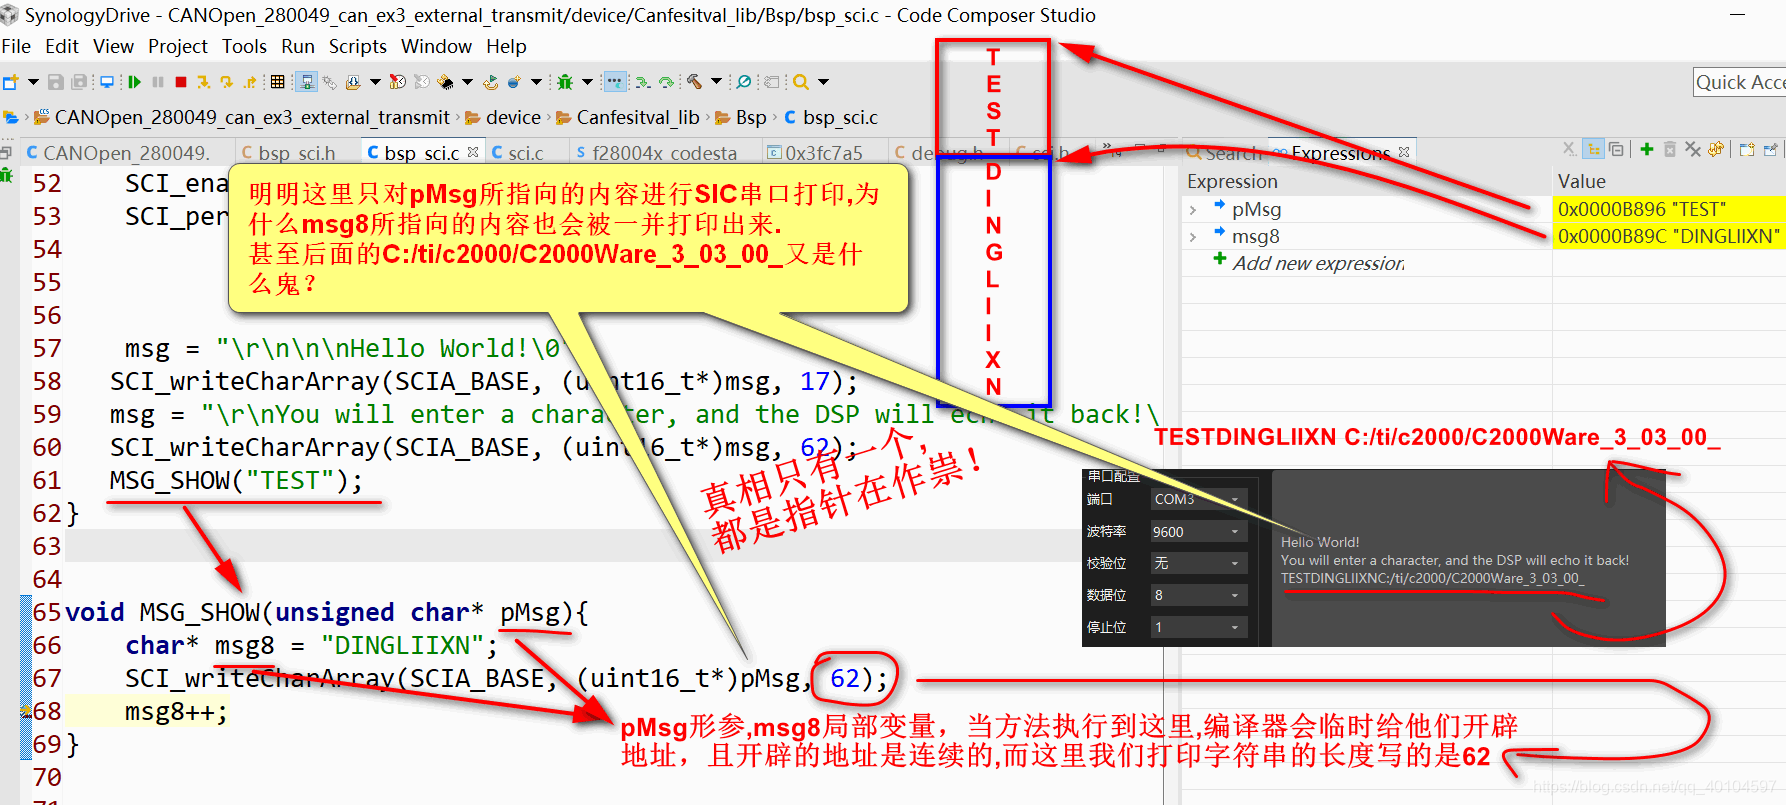Click the Save icon in the toolbar
1786x805 pixels.
pos(56,82)
